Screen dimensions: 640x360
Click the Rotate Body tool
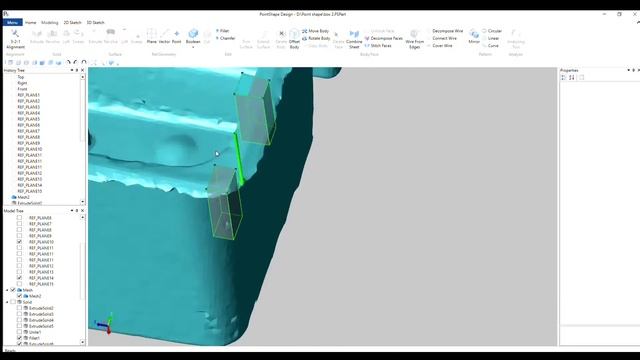[316, 38]
